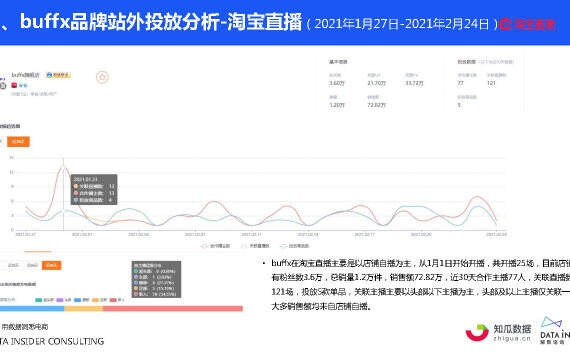Select the middle grey period tab beside orange one
This screenshot has width=570, height=360.
(32, 265)
